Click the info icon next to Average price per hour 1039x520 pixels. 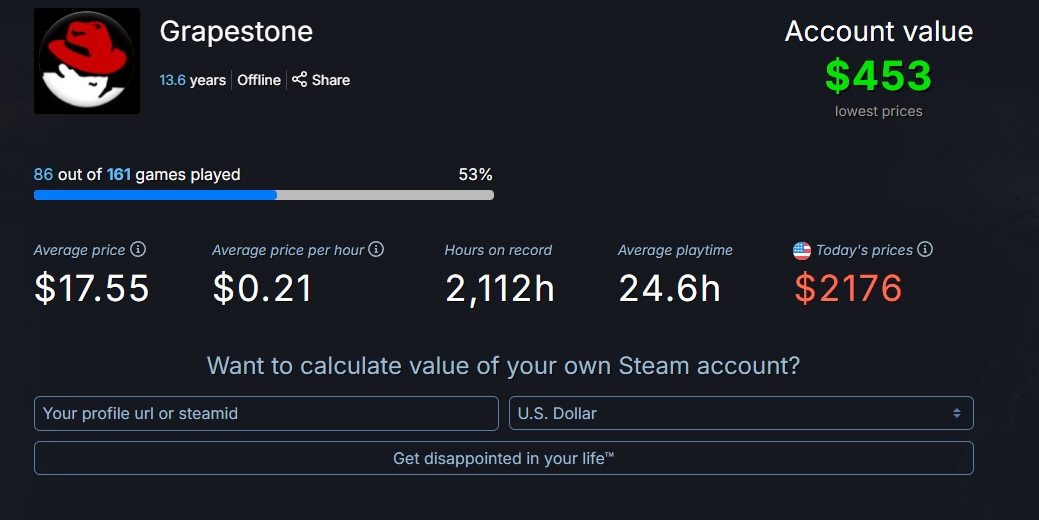click(x=376, y=249)
